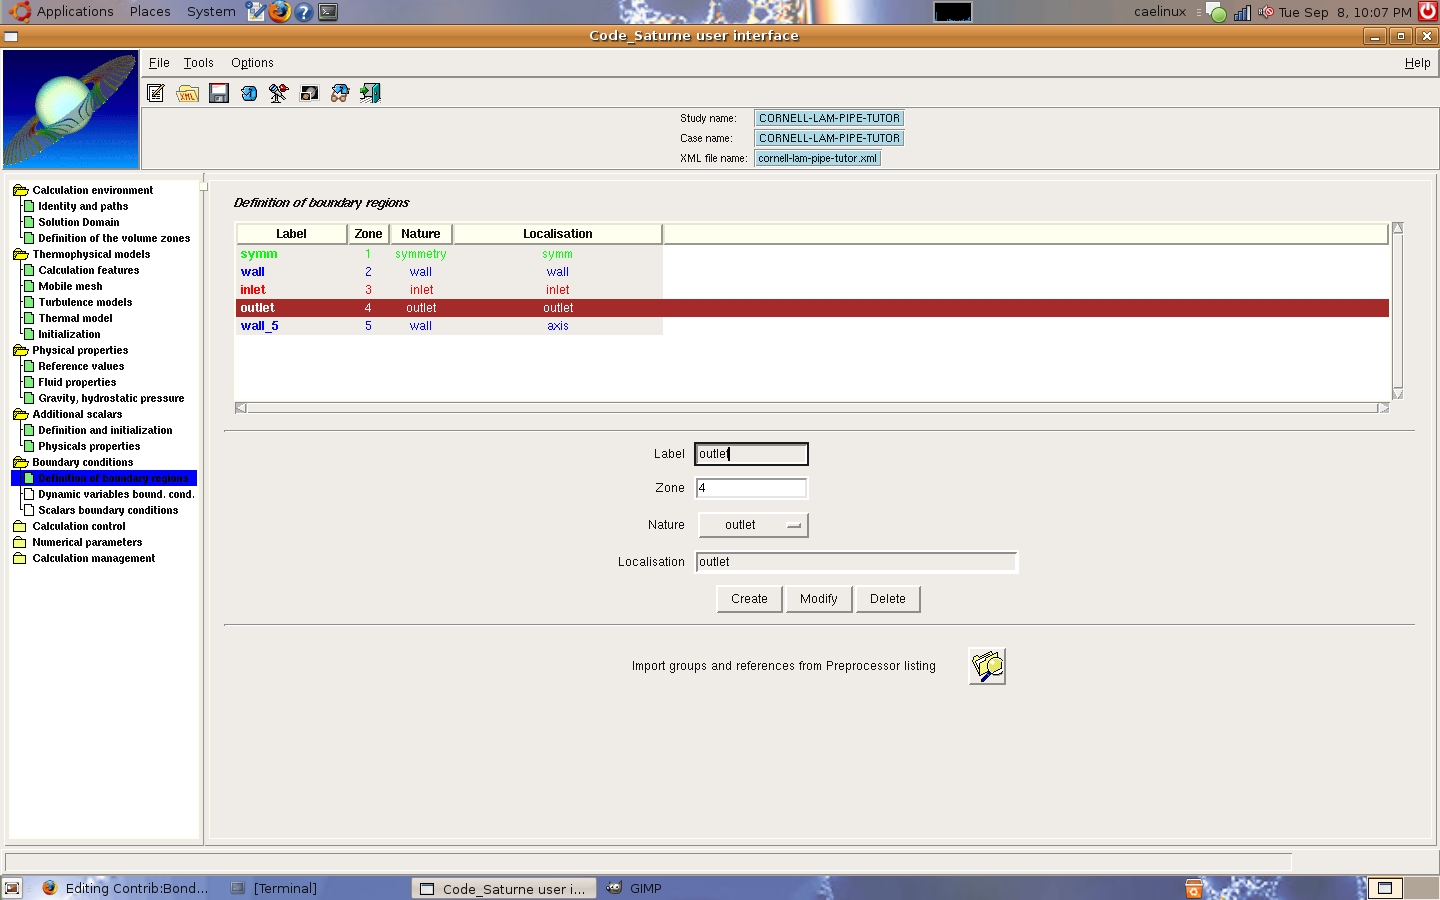Open an XML file via folder icon

click(187, 93)
